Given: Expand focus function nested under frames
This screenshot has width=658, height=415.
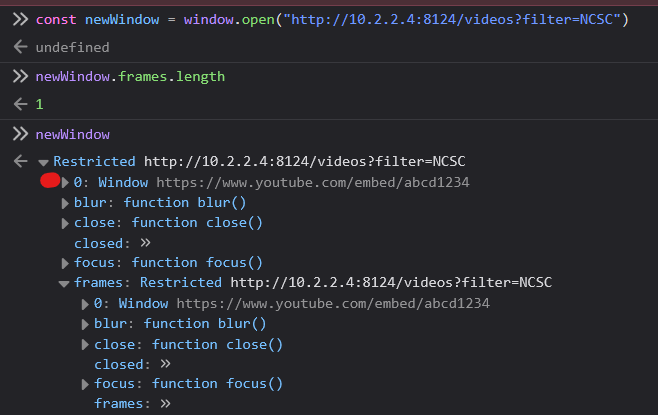Looking at the screenshot, I should pos(86,384).
